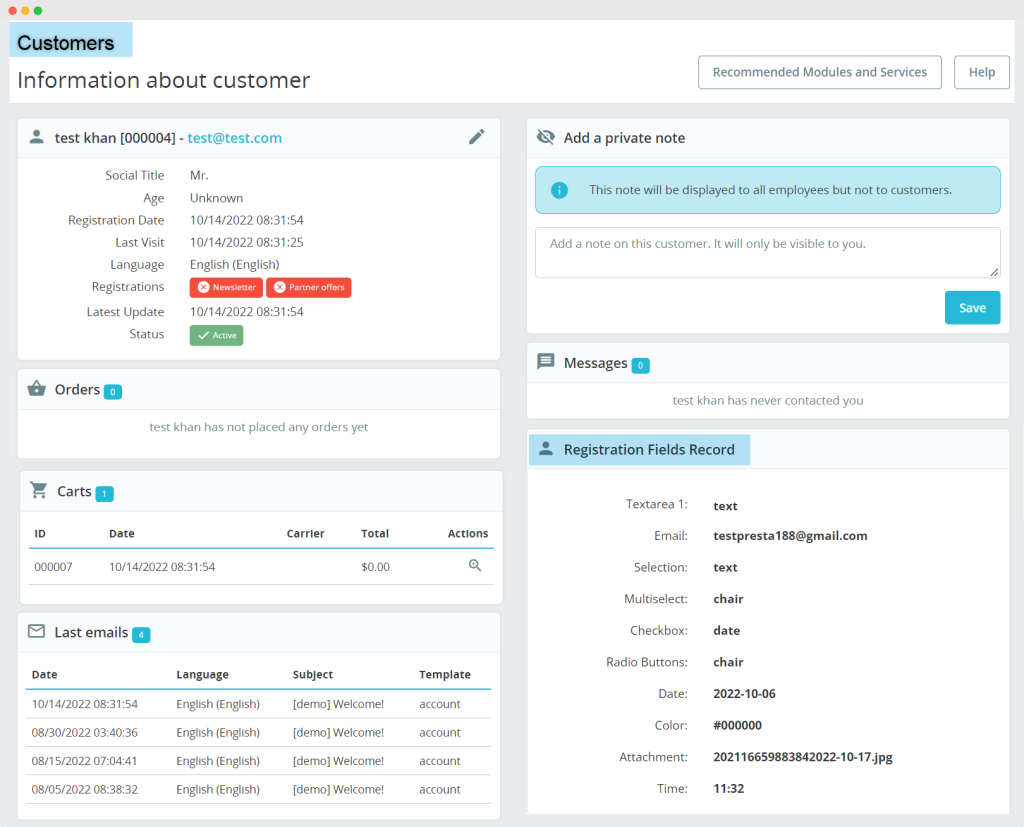Screen dimensions: 1024x827
Task: Toggle the Partner offers registration badge
Action: click(x=308, y=288)
